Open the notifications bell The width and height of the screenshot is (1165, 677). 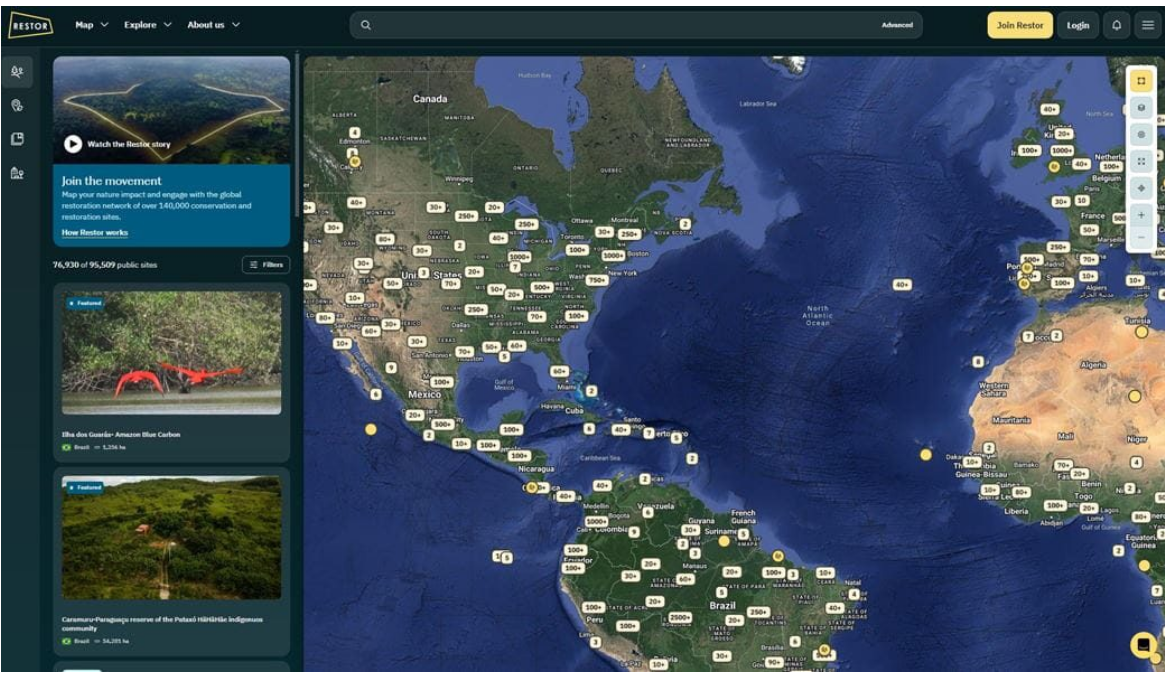1116,25
